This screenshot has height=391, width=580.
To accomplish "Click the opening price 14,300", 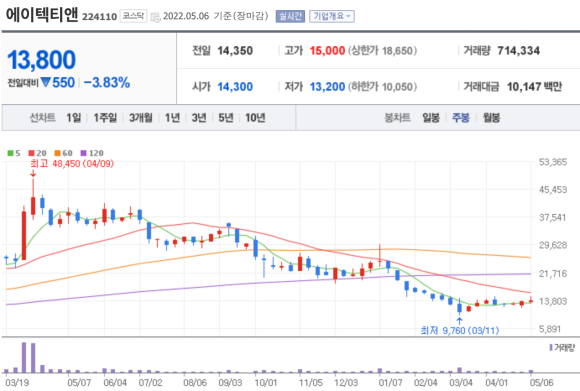I will click(x=235, y=87).
